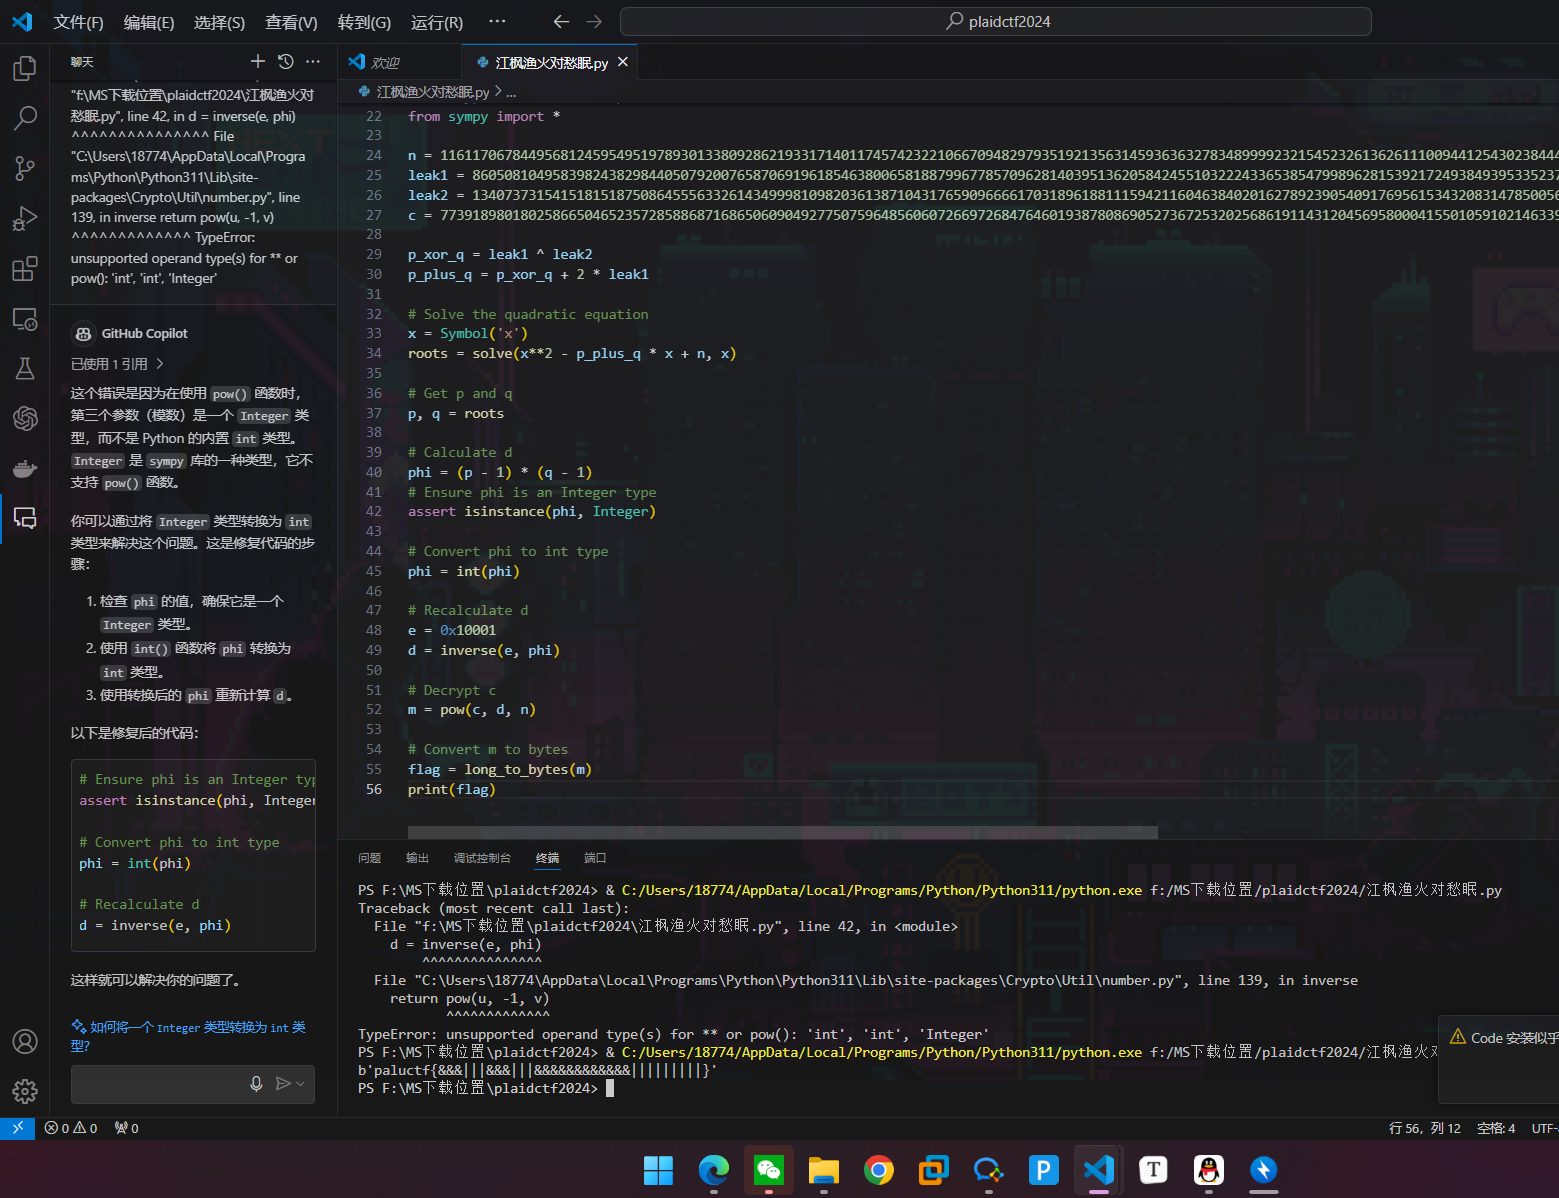Image resolution: width=1559 pixels, height=1198 pixels.
Task: Go back with navigation arrow
Action: click(x=561, y=21)
